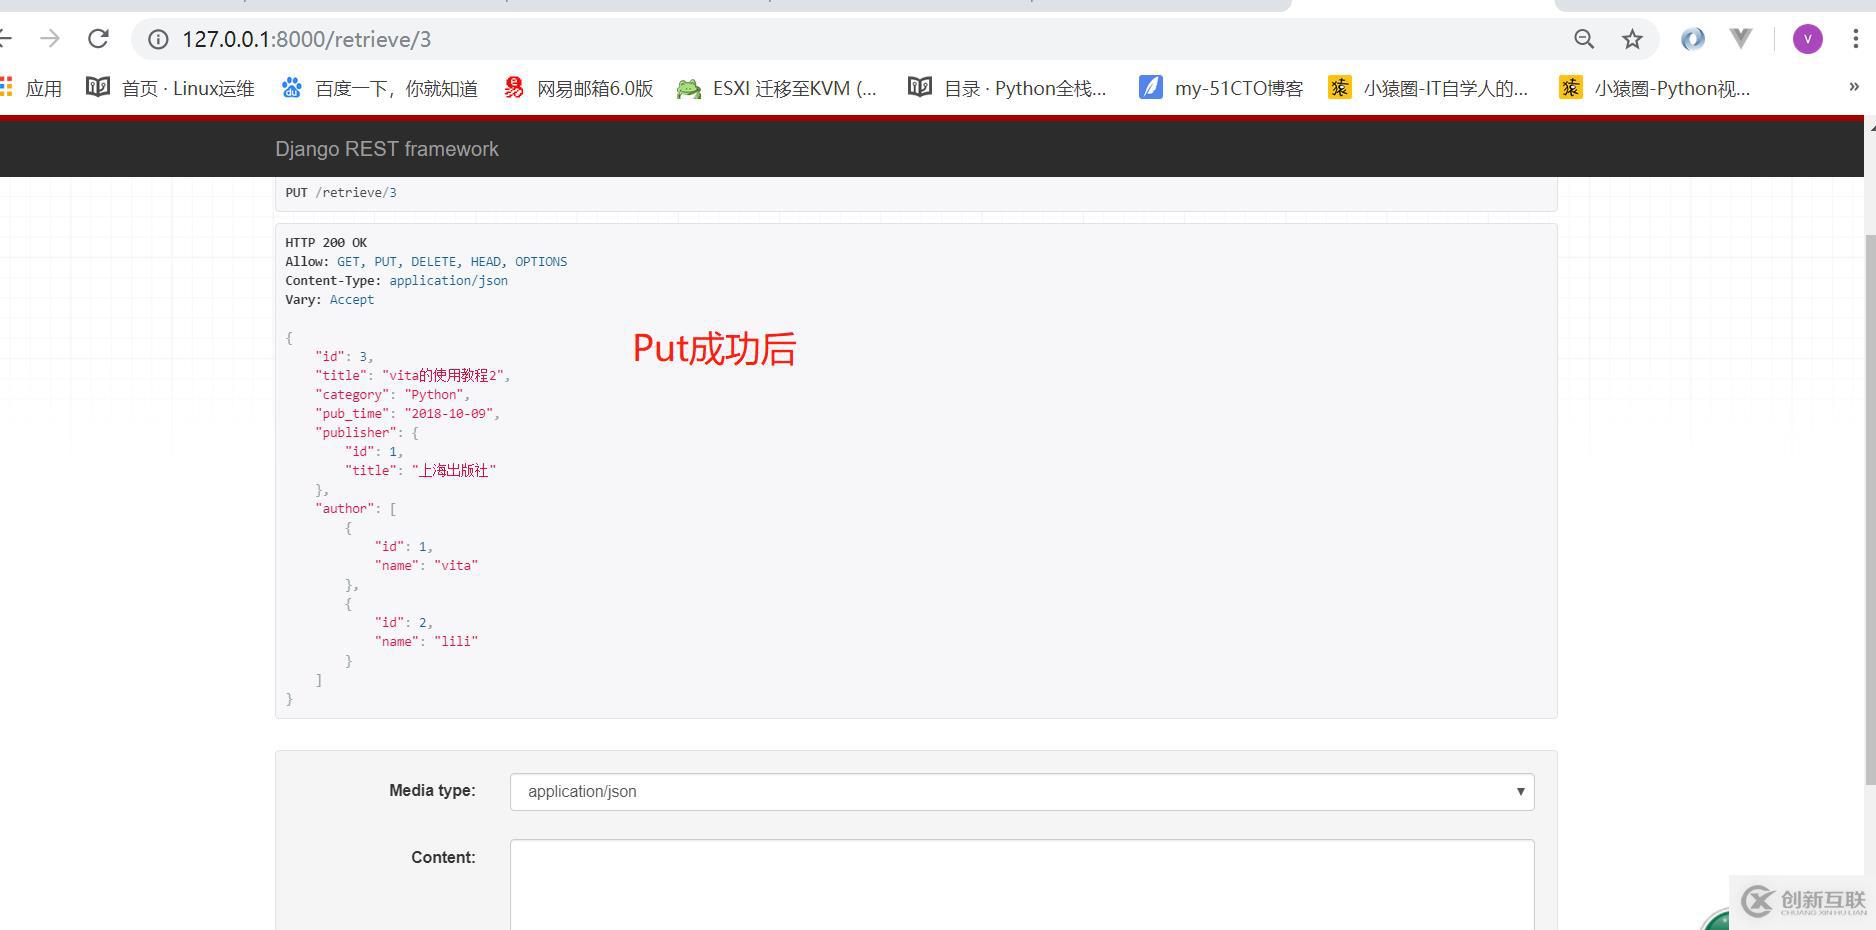Select the "上海出版社" publisher title

tap(454, 470)
